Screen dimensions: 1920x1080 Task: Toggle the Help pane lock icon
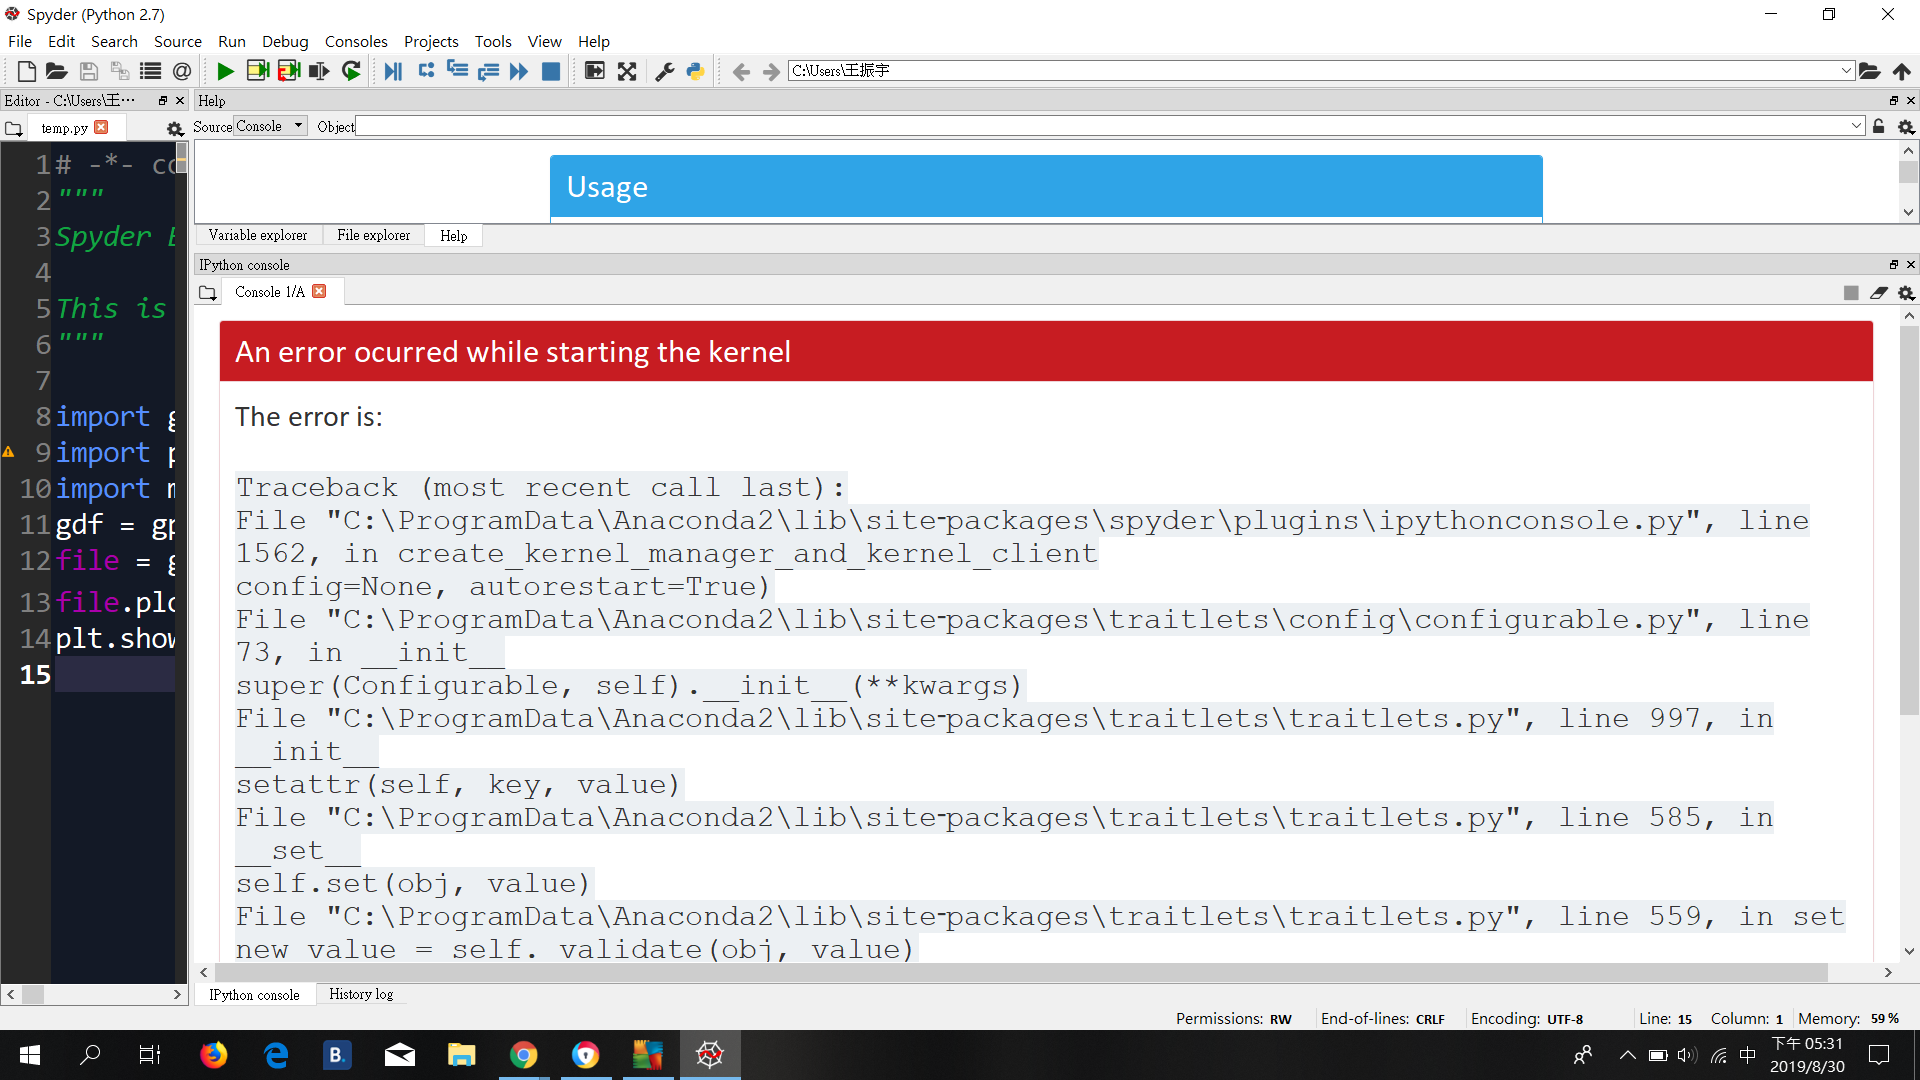pos(1879,127)
